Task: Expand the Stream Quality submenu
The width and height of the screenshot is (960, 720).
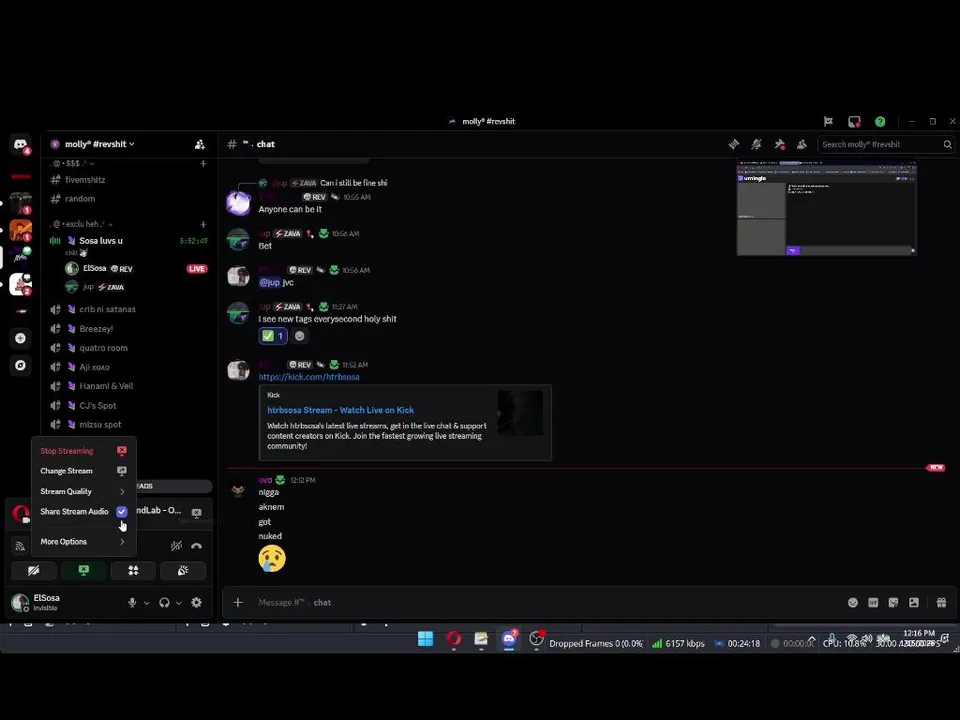Action: coord(83,492)
